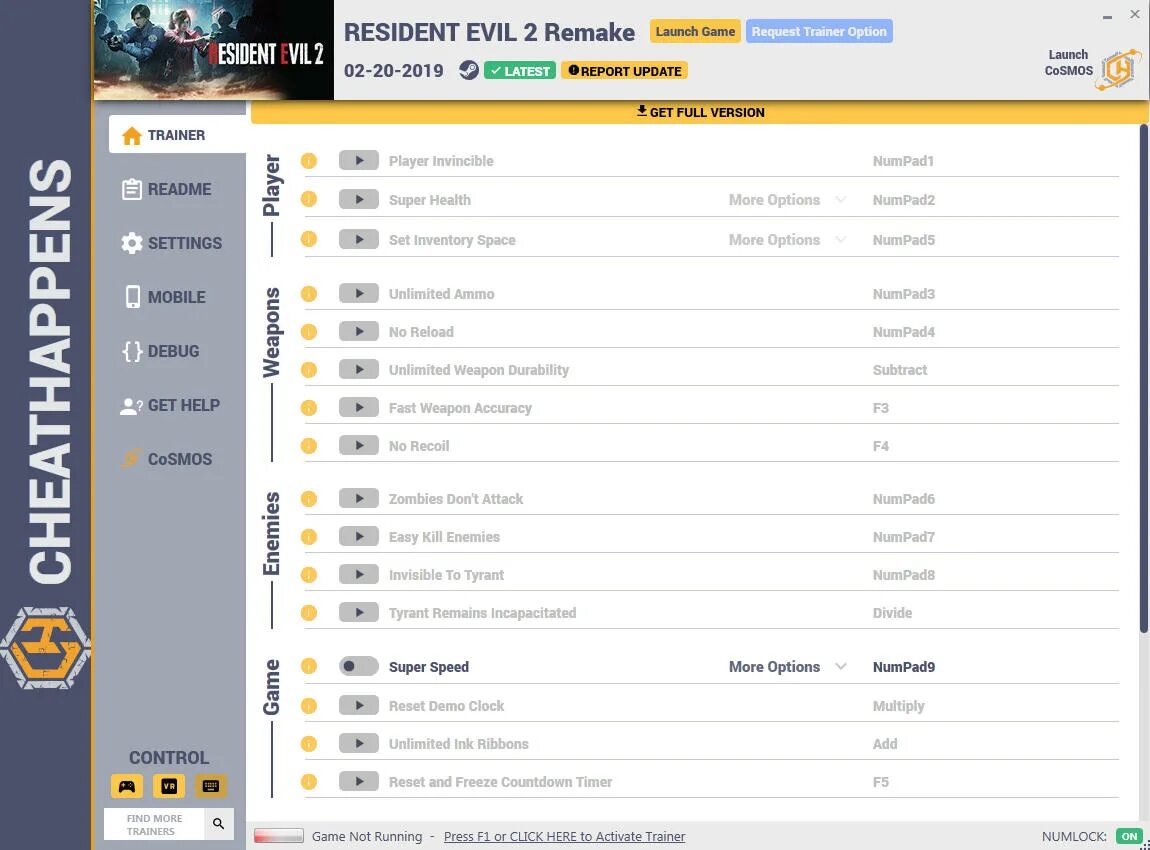The height and width of the screenshot is (850, 1150).
Task: Click the Invisible To Tyrant info icon
Action: (309, 575)
